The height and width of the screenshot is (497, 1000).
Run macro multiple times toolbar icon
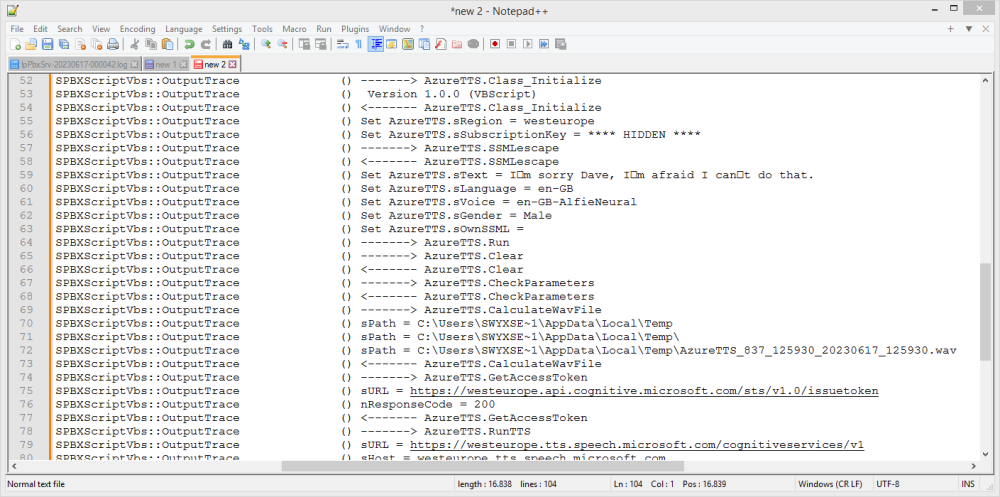544,44
